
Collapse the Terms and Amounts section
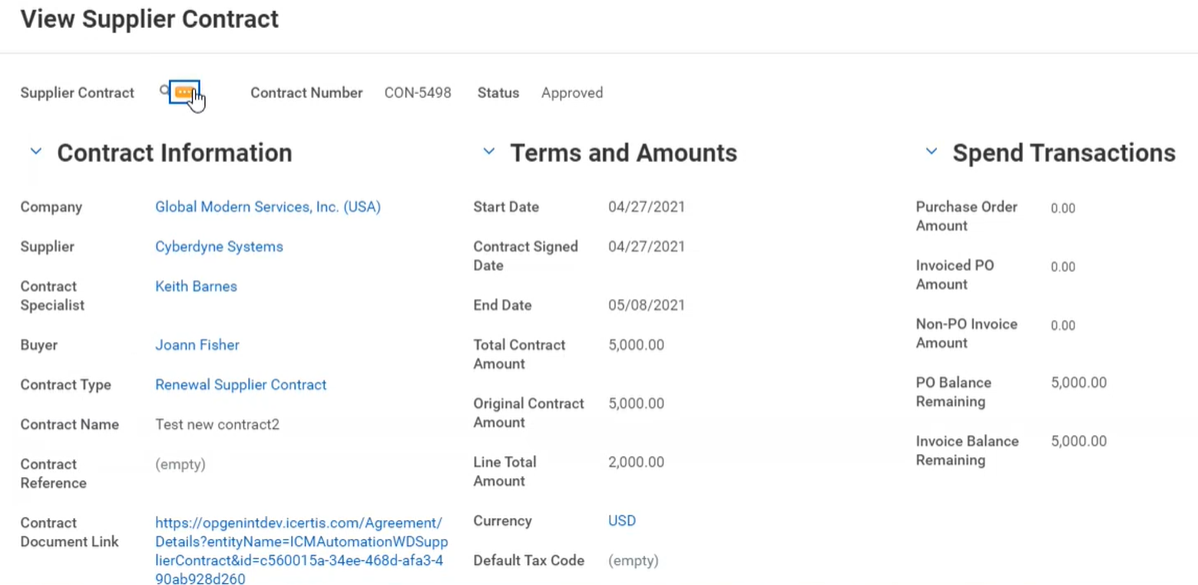click(x=489, y=152)
